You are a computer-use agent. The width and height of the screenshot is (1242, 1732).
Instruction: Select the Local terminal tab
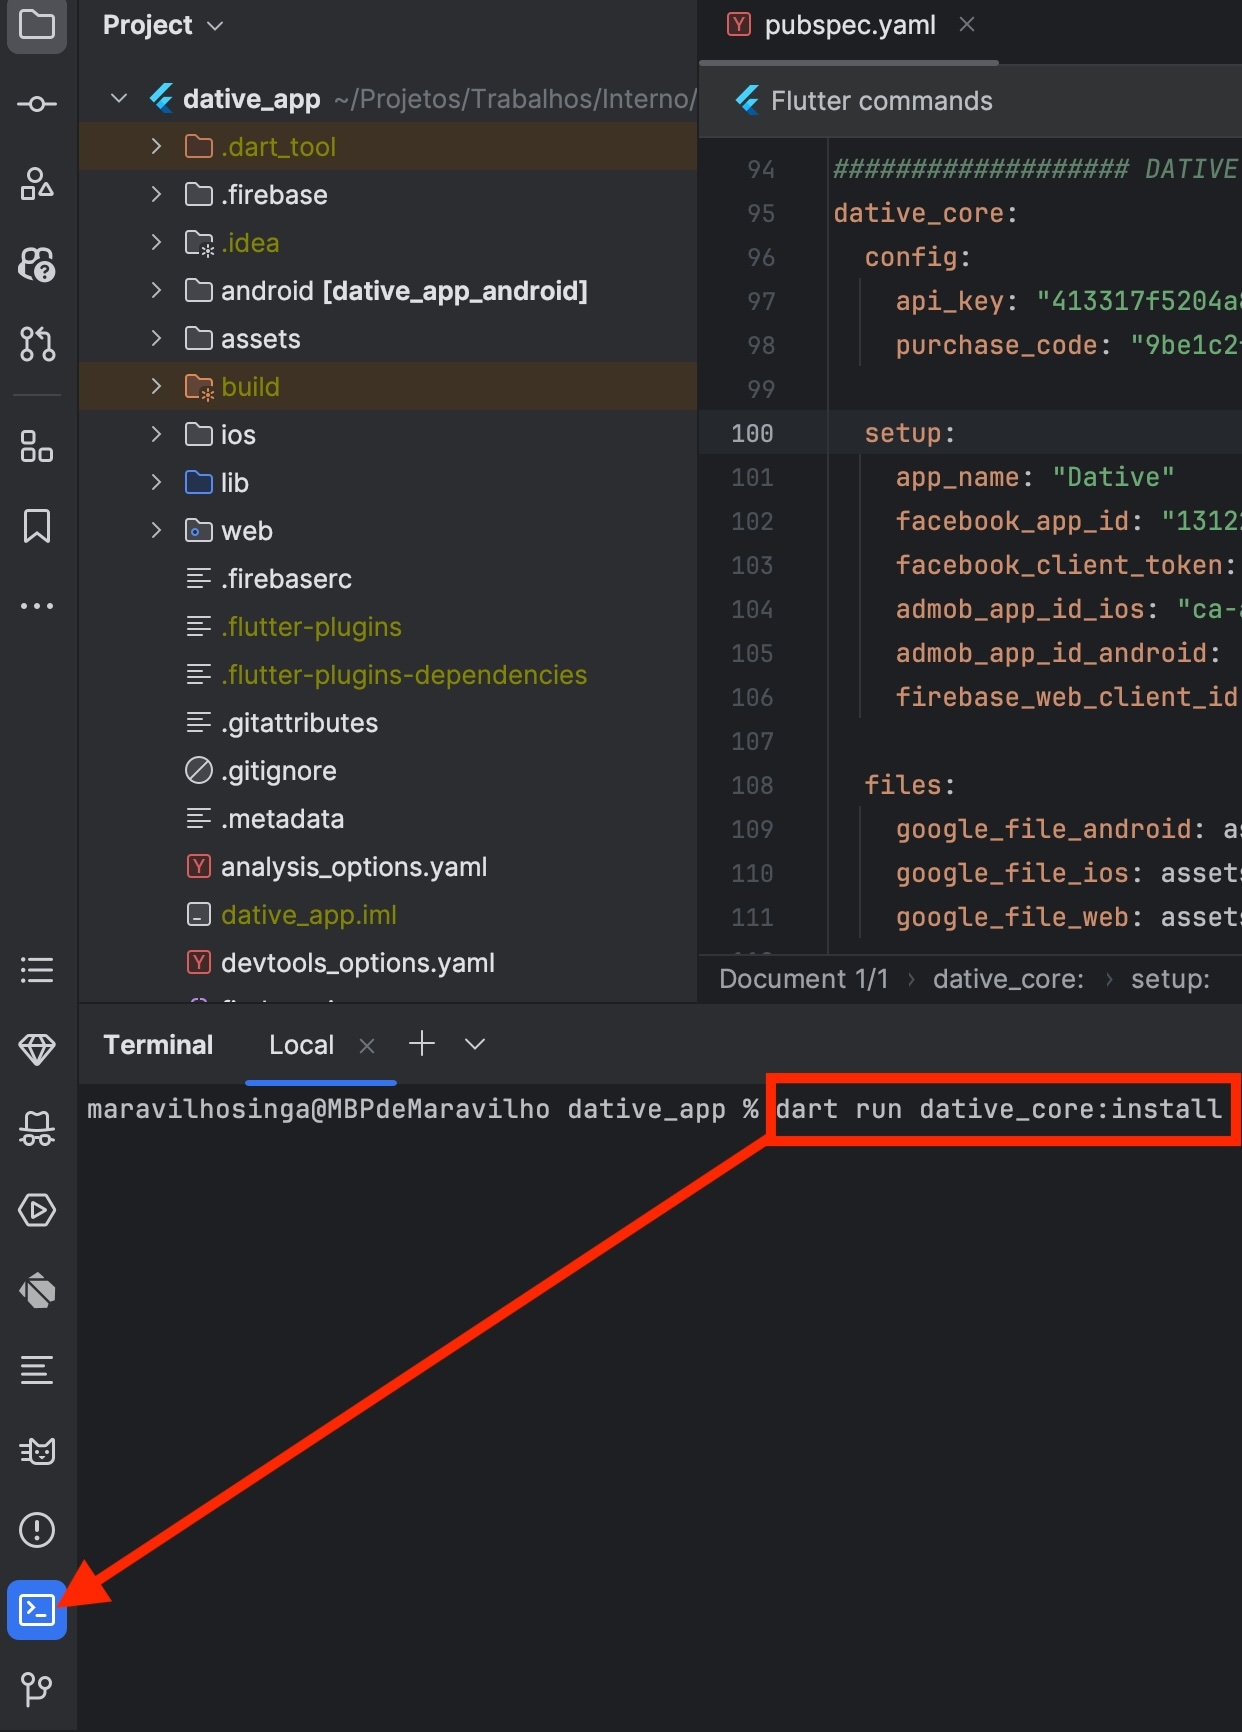(x=301, y=1045)
